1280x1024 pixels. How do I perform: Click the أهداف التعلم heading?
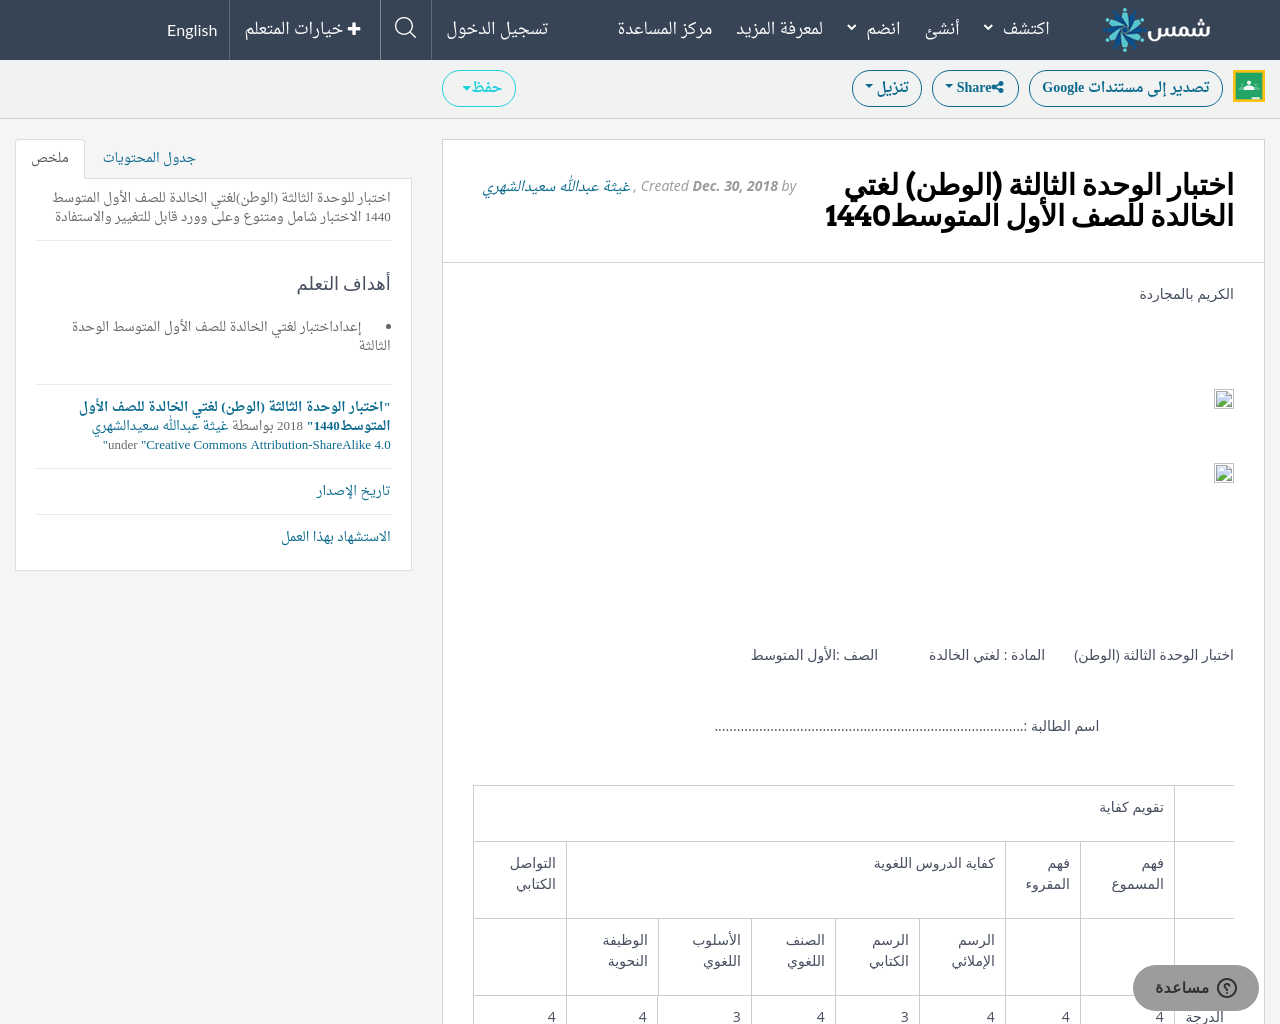click(x=343, y=284)
